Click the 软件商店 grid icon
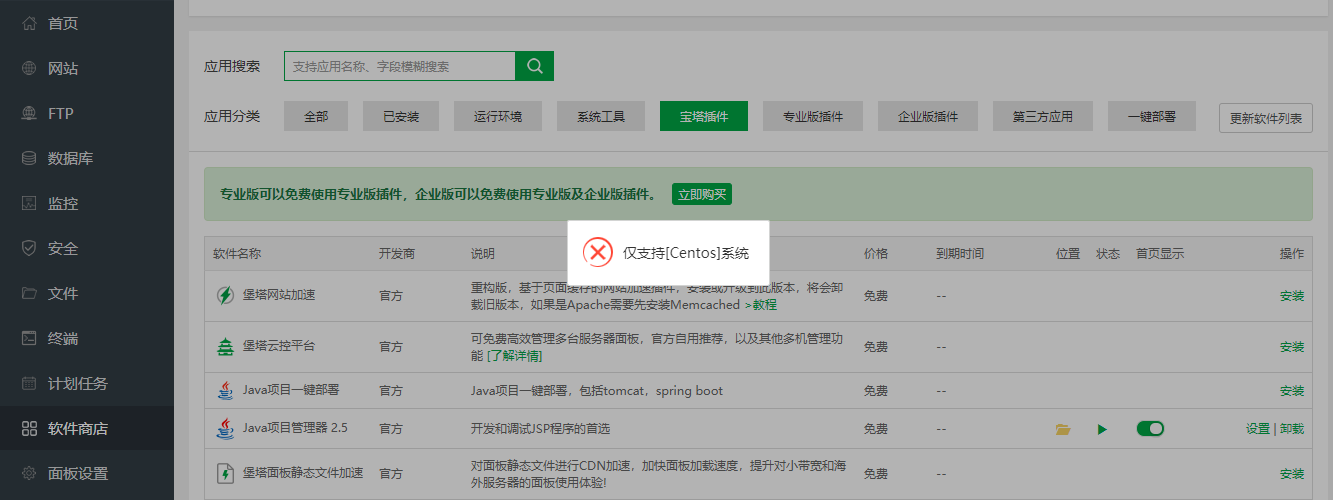This screenshot has width=1333, height=500. coord(29,428)
